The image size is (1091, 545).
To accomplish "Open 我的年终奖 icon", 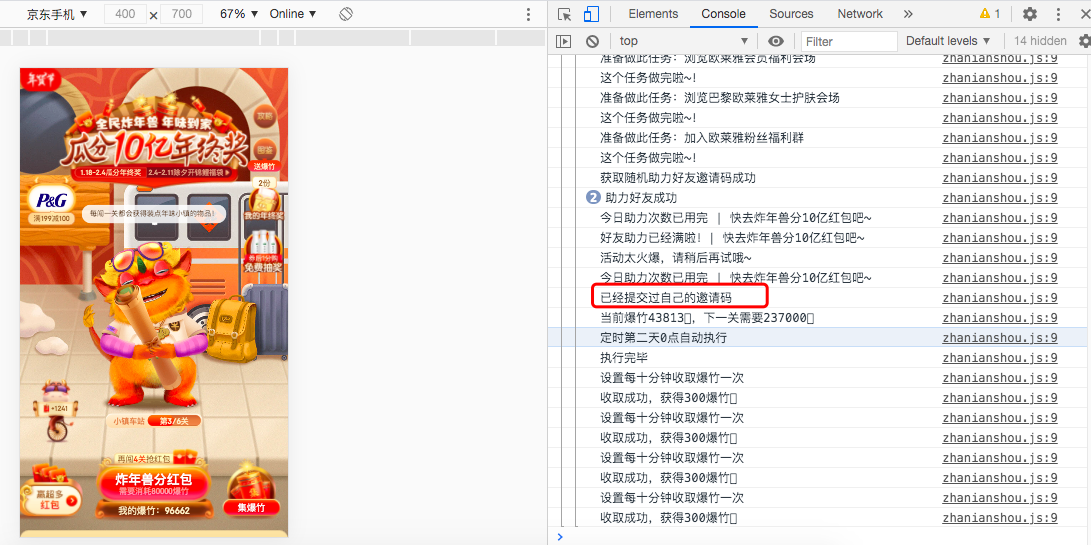I will [264, 204].
